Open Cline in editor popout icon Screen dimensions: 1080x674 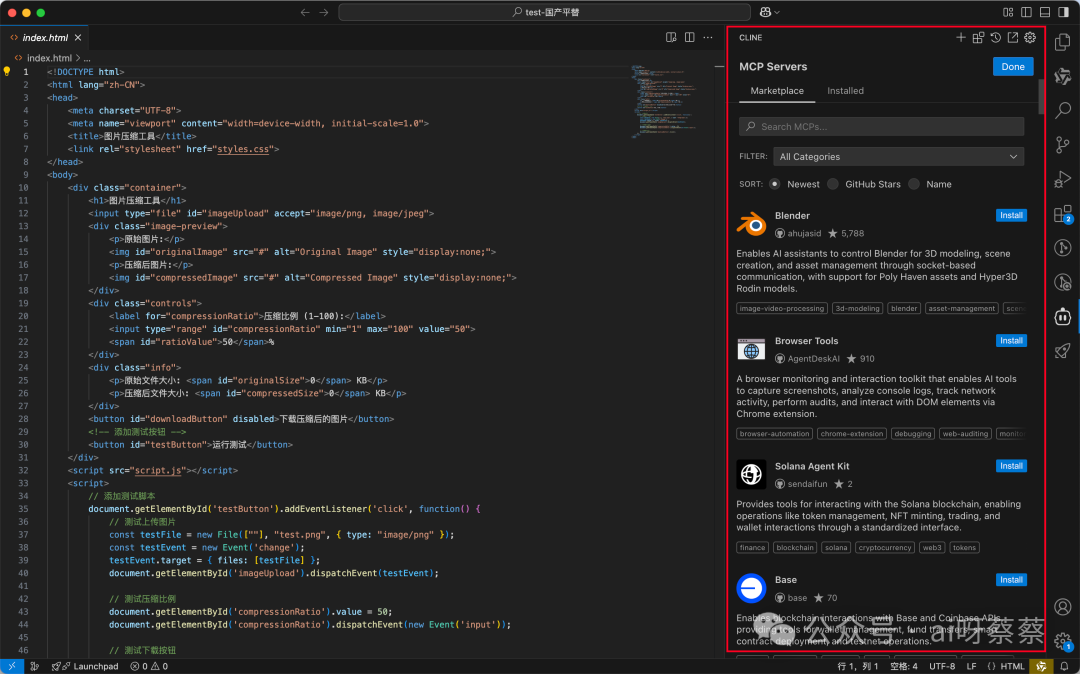coord(1012,37)
